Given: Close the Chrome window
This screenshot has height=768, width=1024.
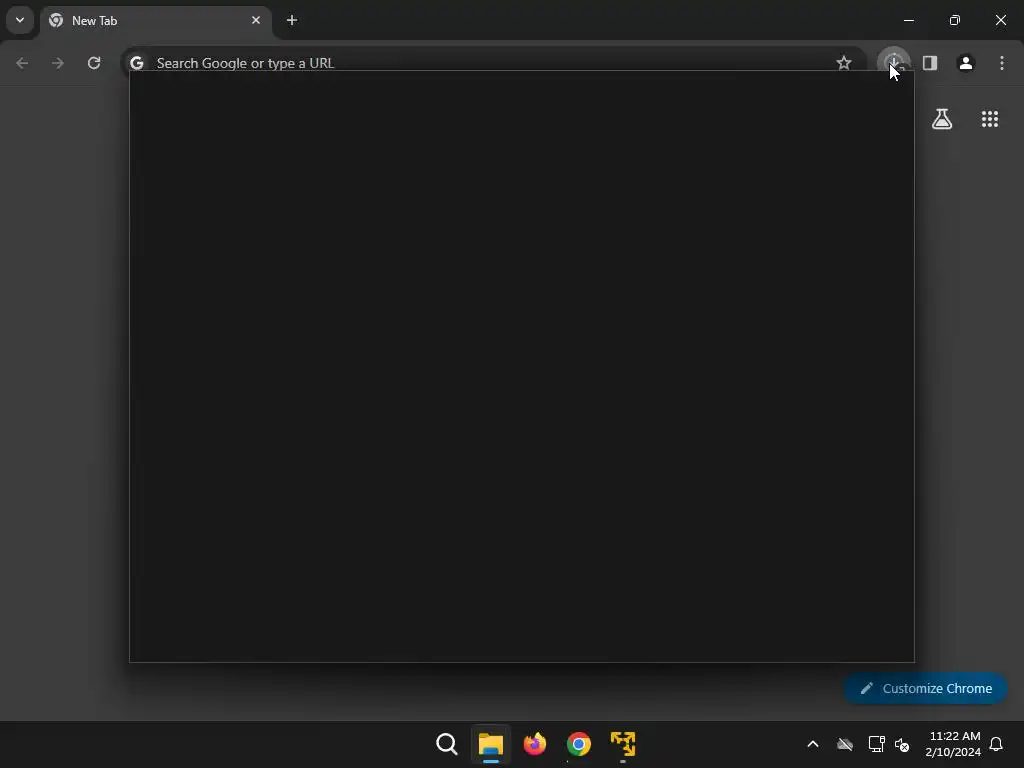Looking at the screenshot, I should tap(1000, 20).
